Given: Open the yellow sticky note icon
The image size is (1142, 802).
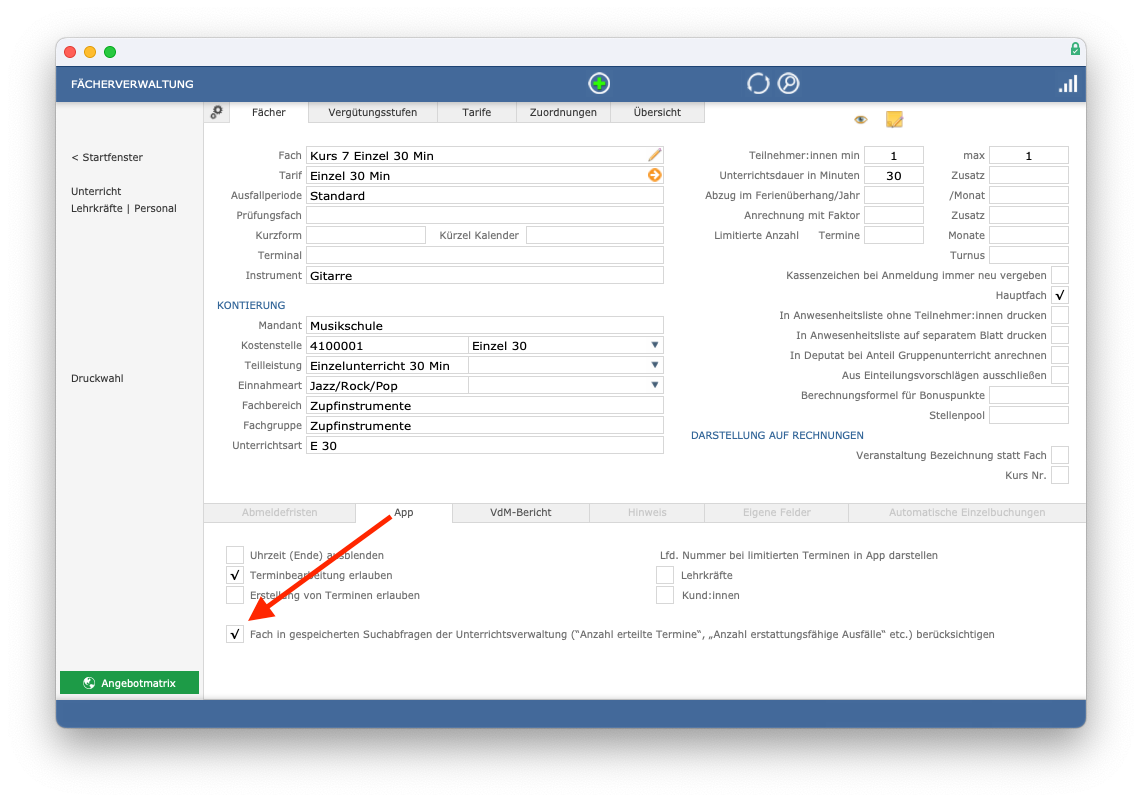Looking at the screenshot, I should click(894, 119).
